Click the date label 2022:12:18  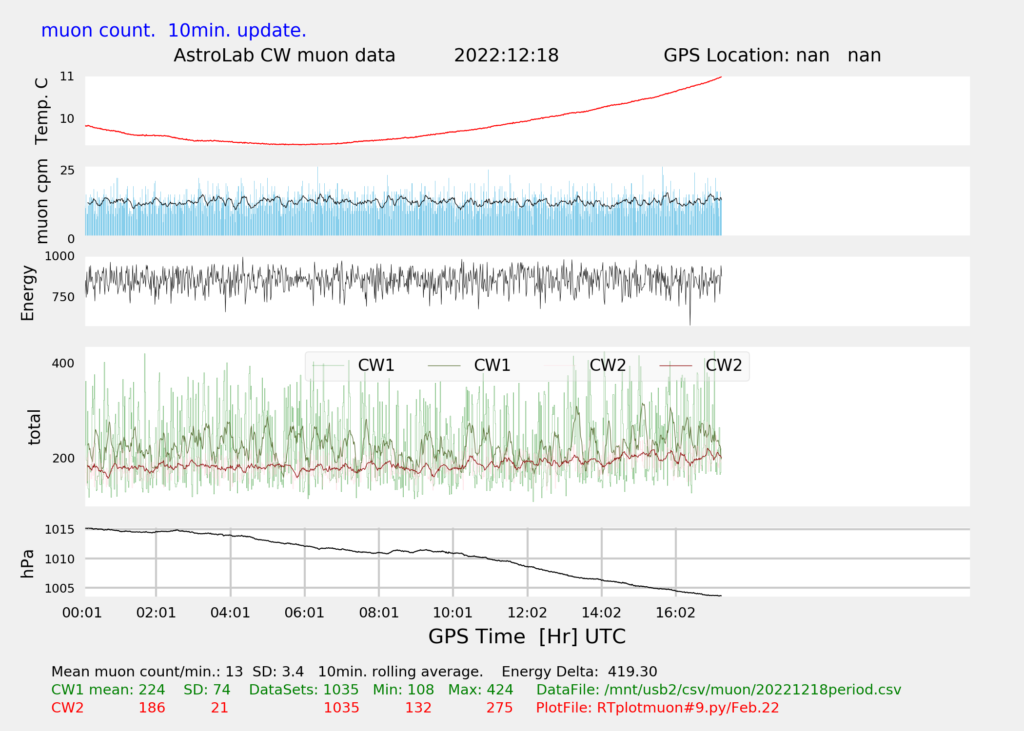pos(506,55)
